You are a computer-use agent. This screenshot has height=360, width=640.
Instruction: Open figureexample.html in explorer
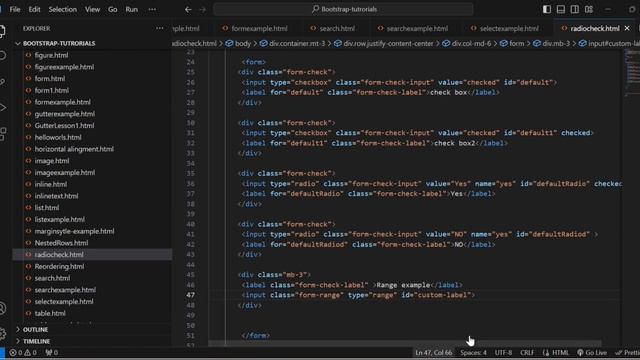coord(92,67)
